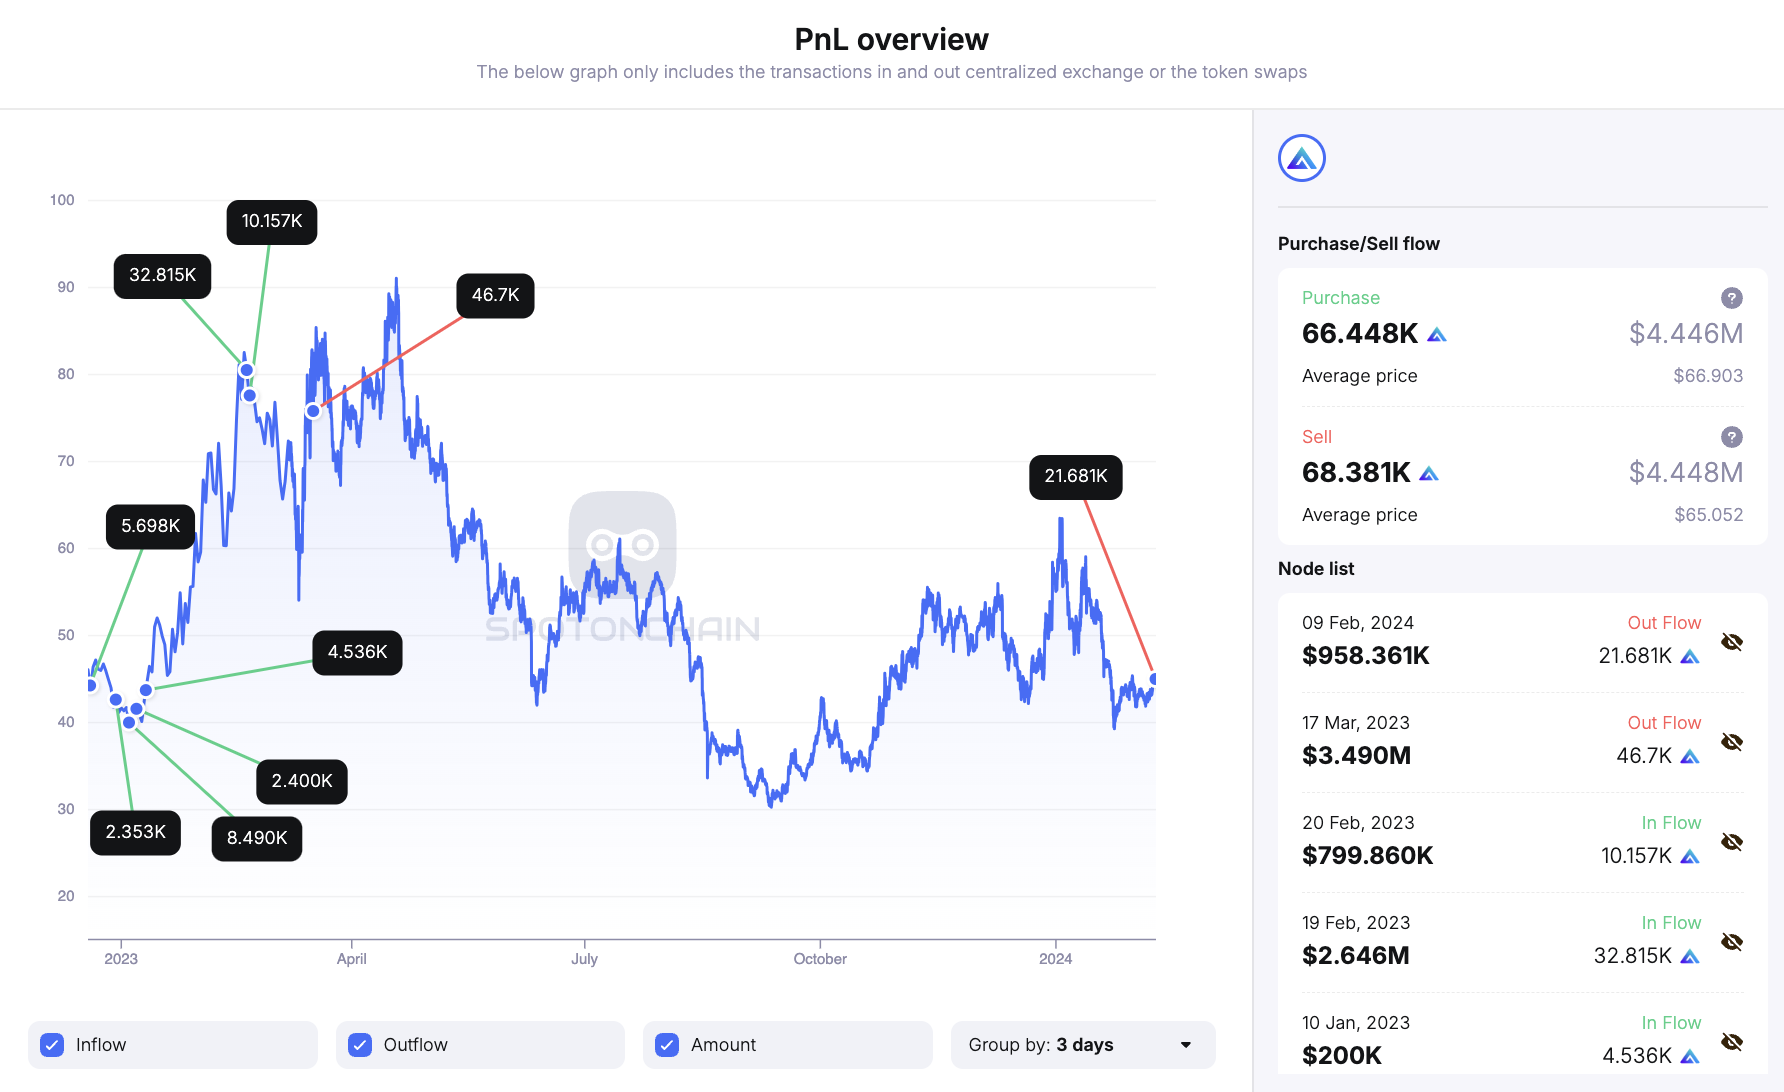Click the 46.7K outflow chart label

point(495,296)
